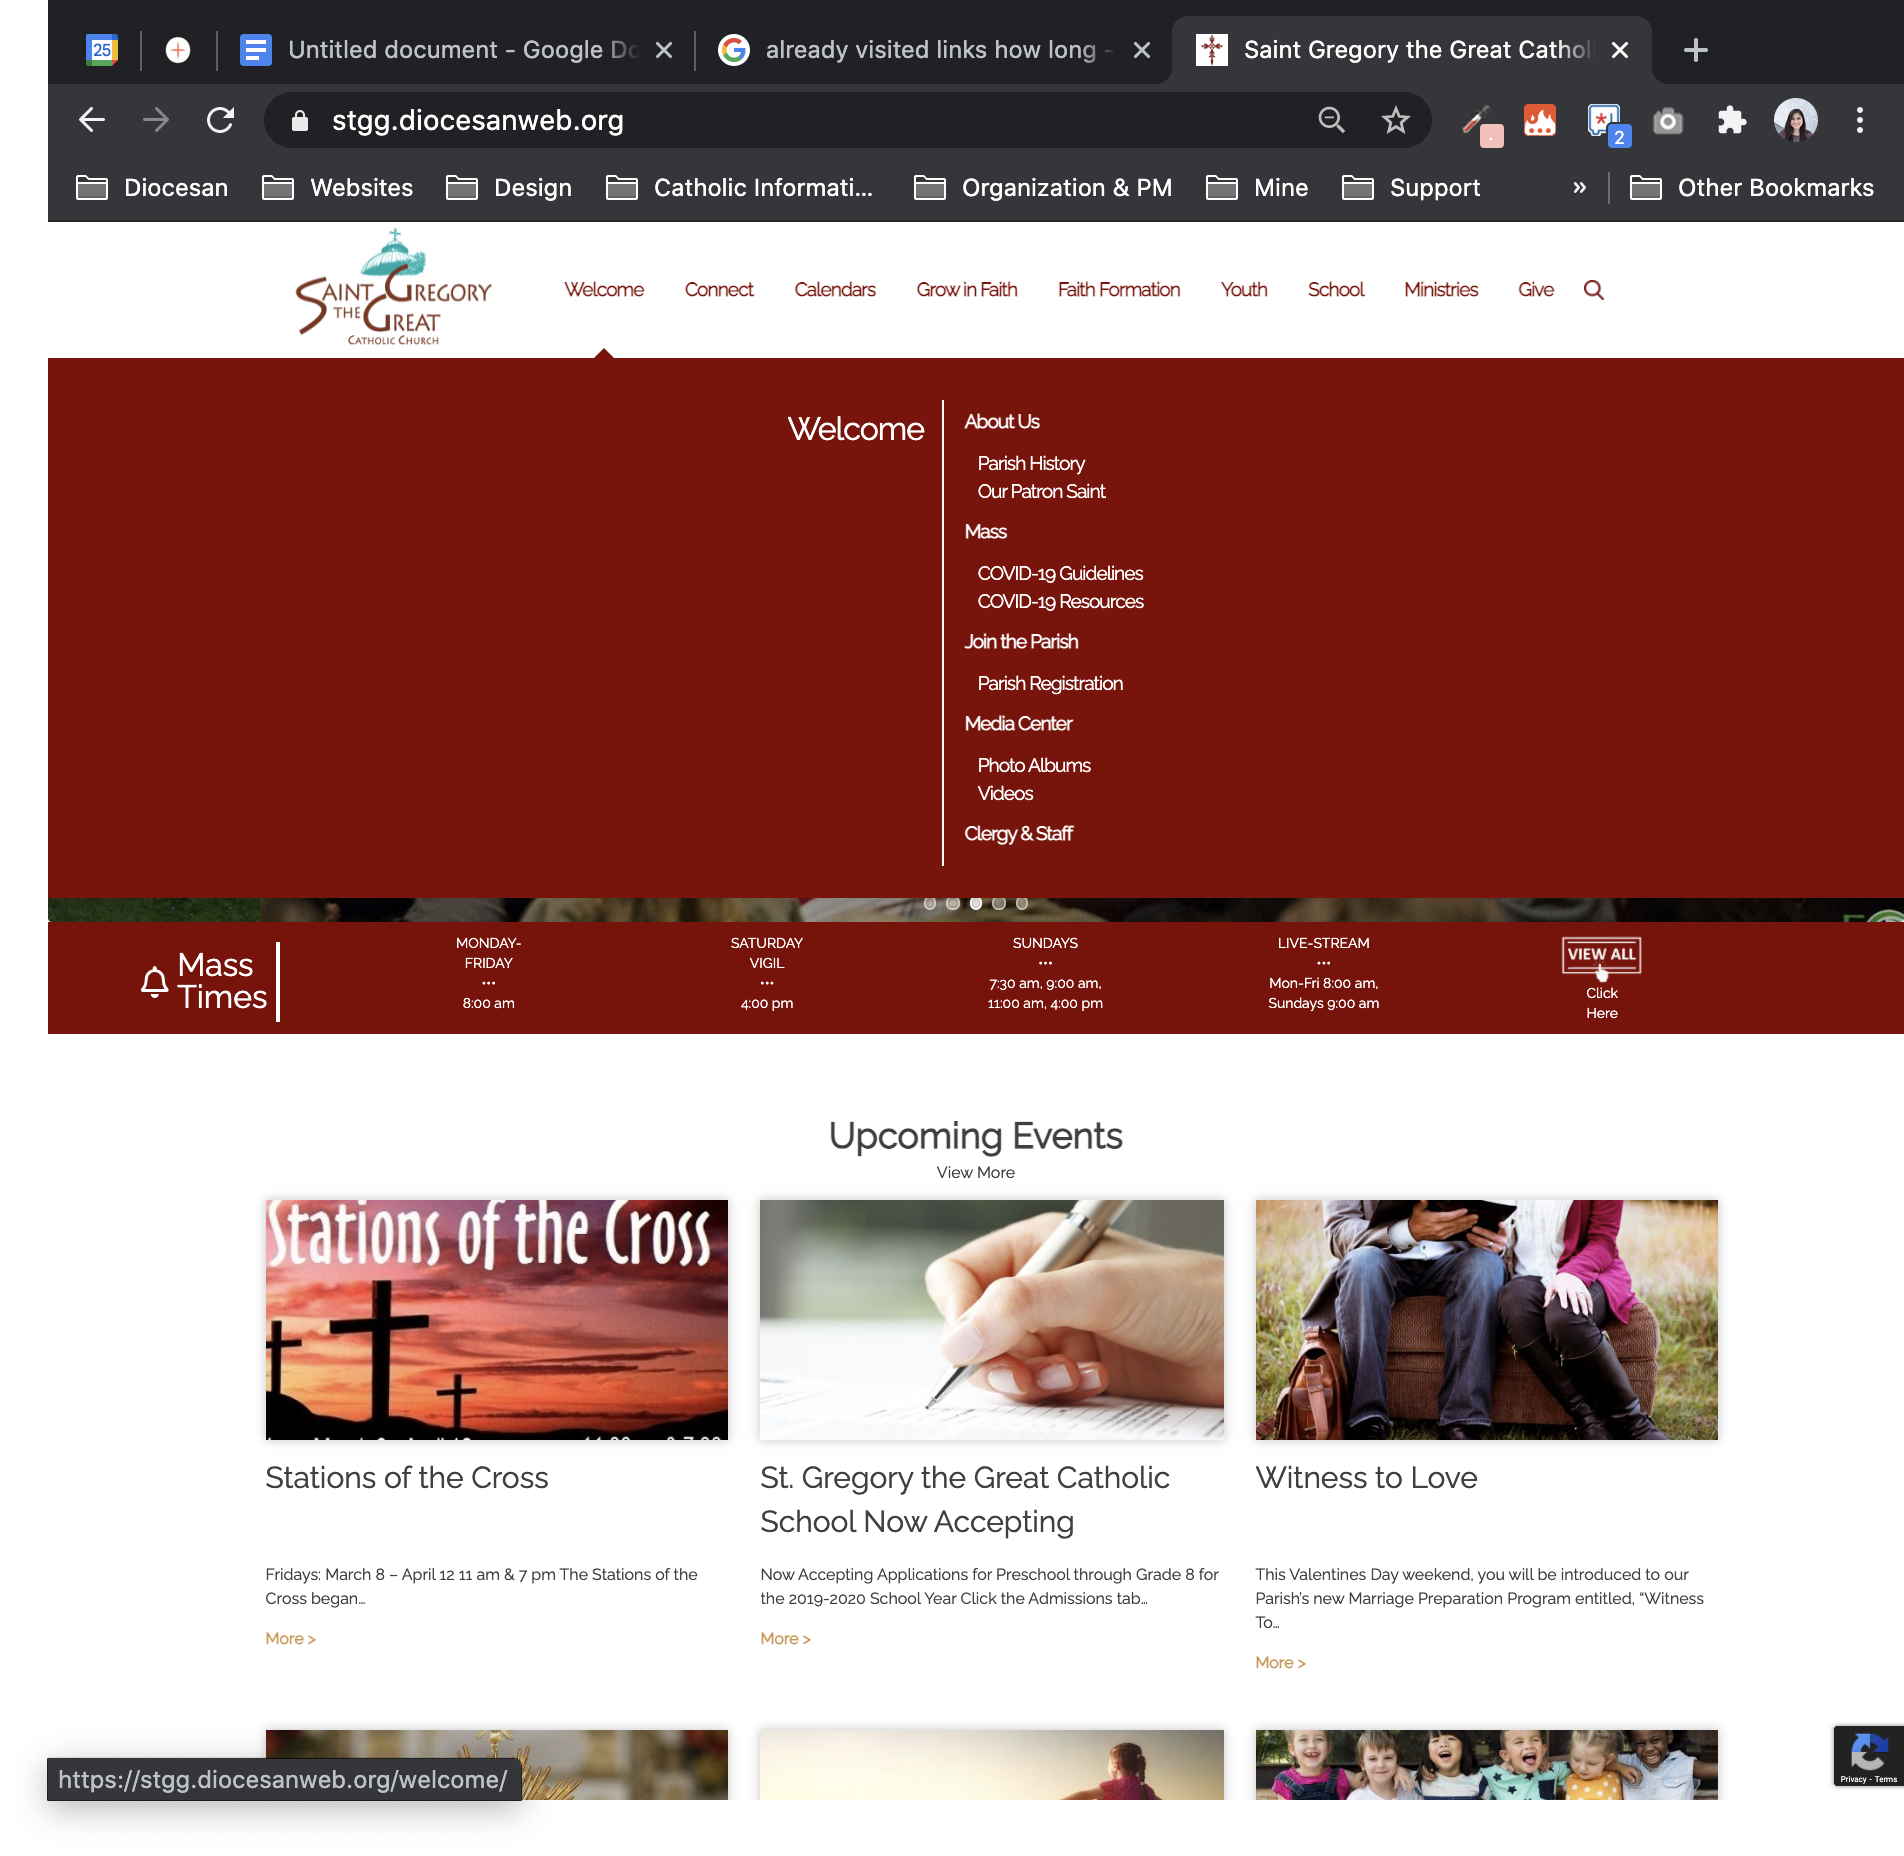This screenshot has height=1856, width=1904.
Task: Reload the current page
Action: coord(220,121)
